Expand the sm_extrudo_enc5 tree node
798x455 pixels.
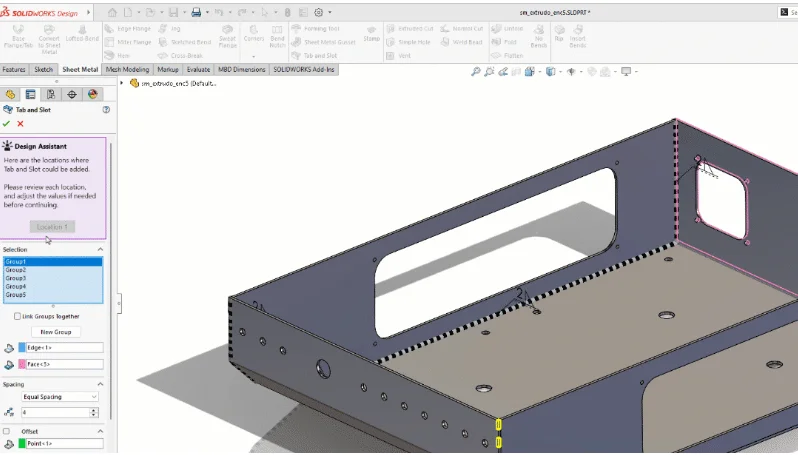(x=122, y=83)
